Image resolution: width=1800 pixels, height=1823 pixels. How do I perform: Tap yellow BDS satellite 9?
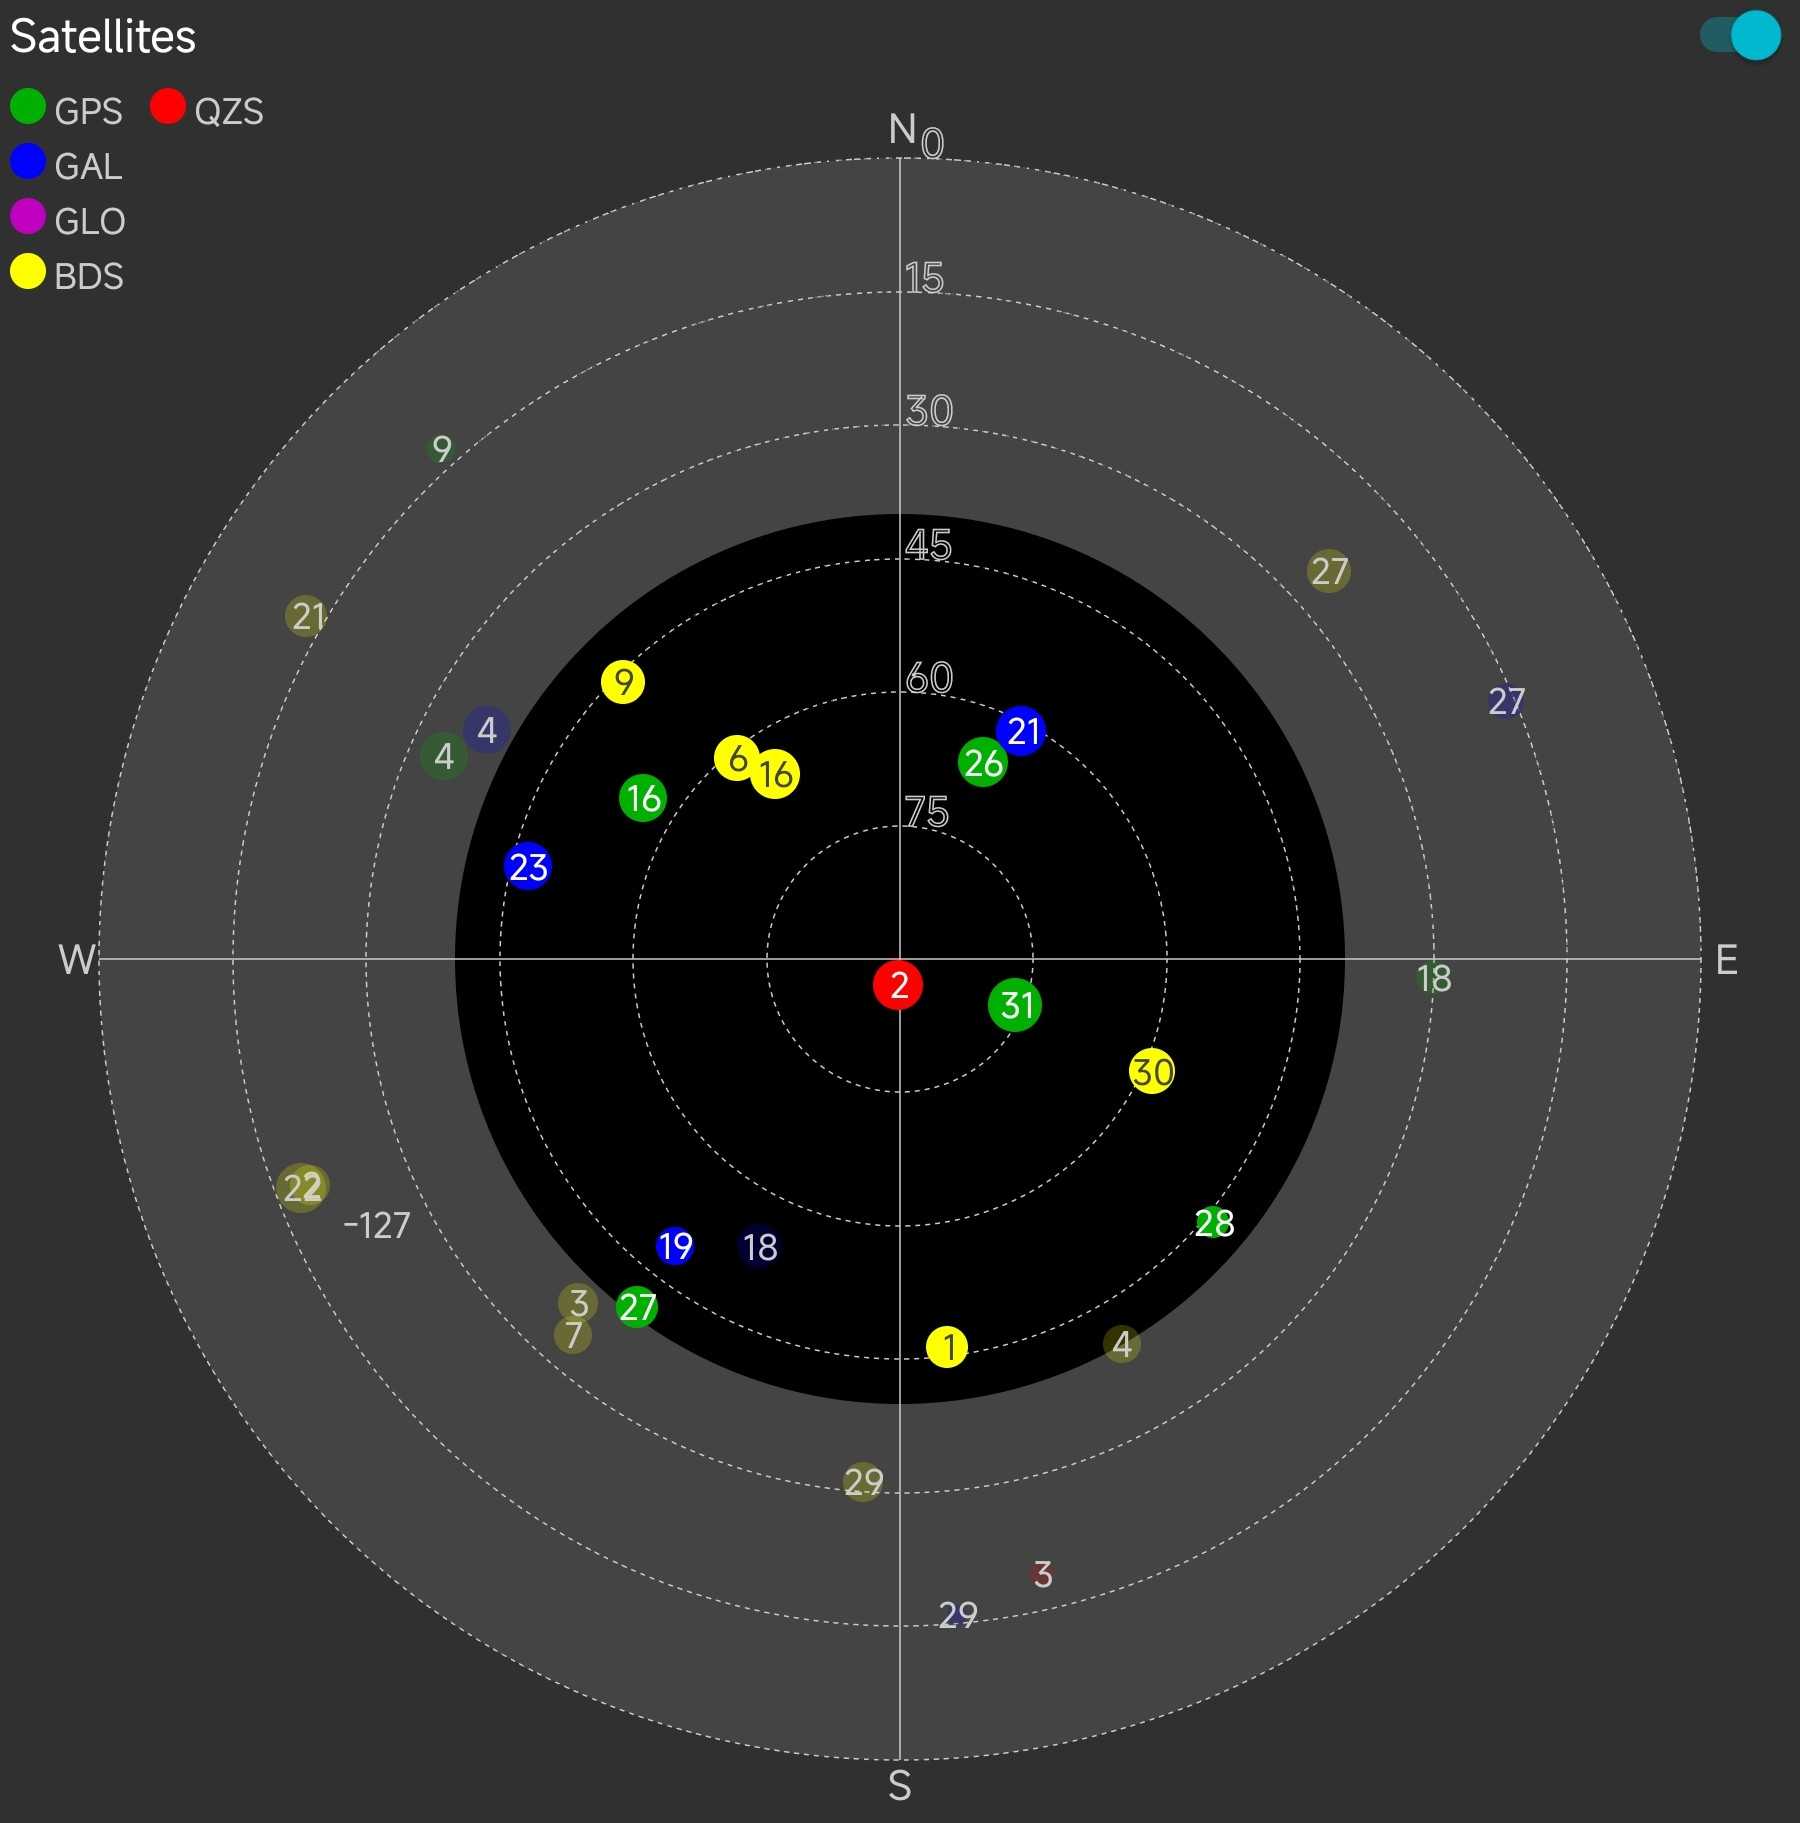(623, 682)
